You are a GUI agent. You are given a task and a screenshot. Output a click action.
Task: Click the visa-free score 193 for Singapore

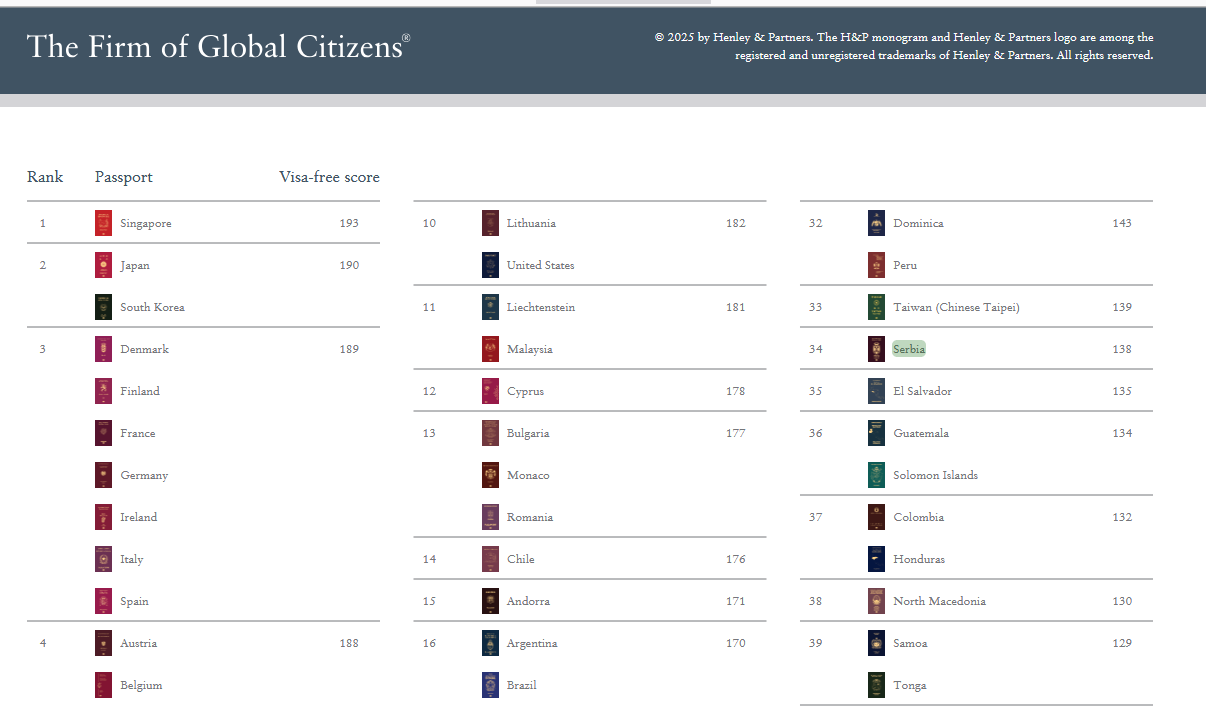coord(349,222)
